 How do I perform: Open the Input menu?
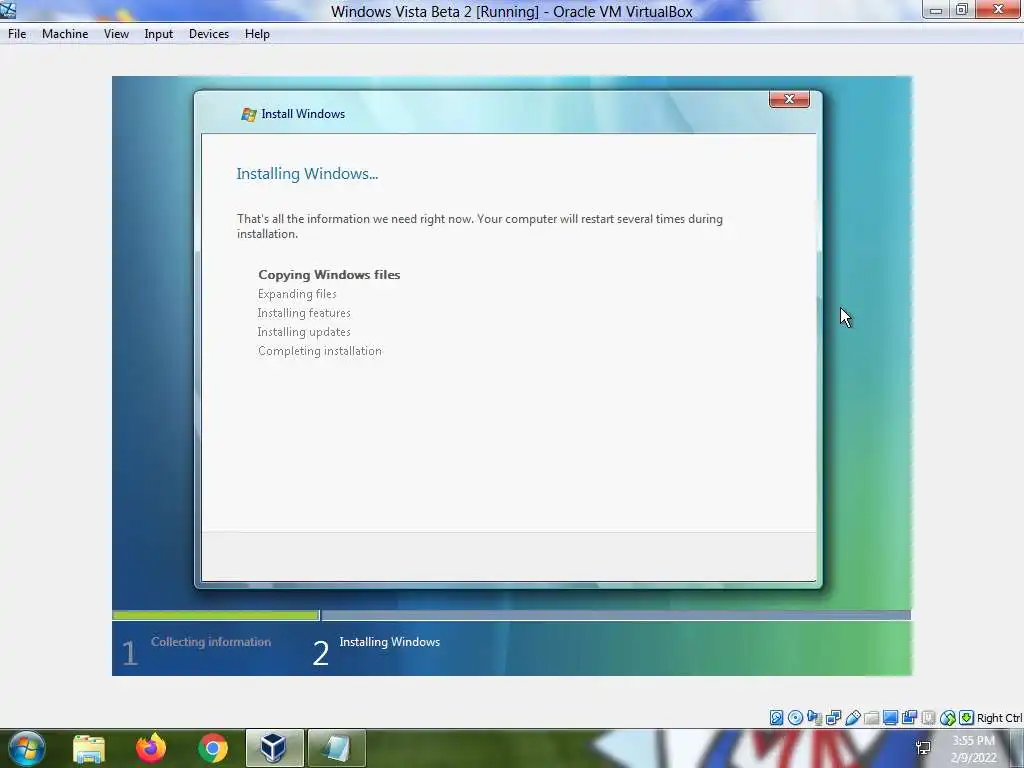pyautogui.click(x=159, y=34)
